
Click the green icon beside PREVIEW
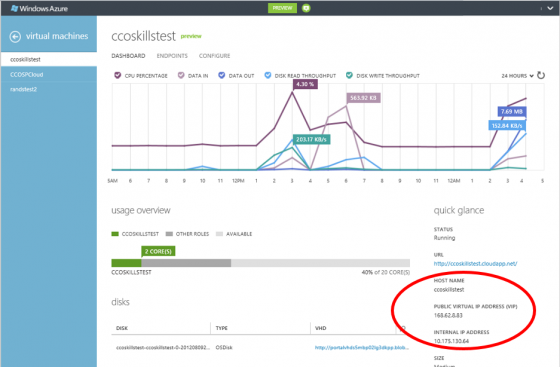[306, 8]
